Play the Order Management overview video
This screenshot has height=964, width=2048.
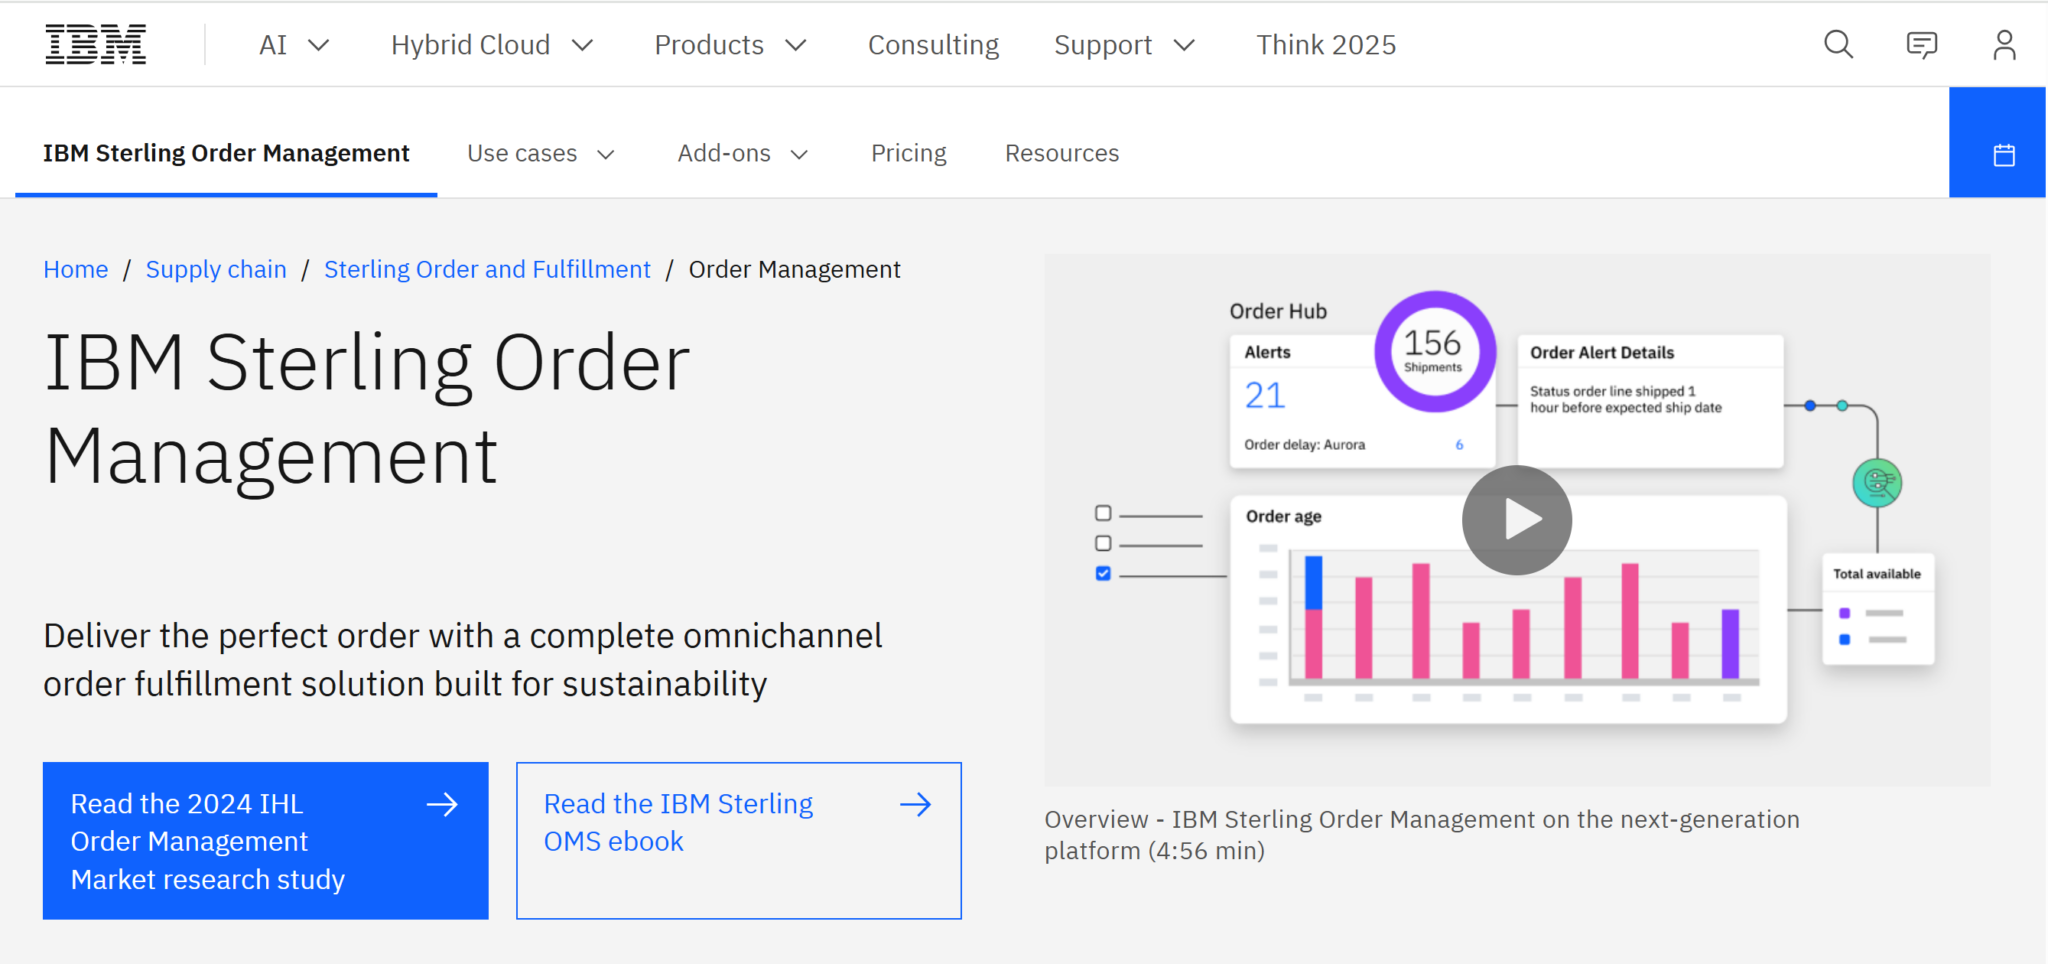tap(1516, 519)
